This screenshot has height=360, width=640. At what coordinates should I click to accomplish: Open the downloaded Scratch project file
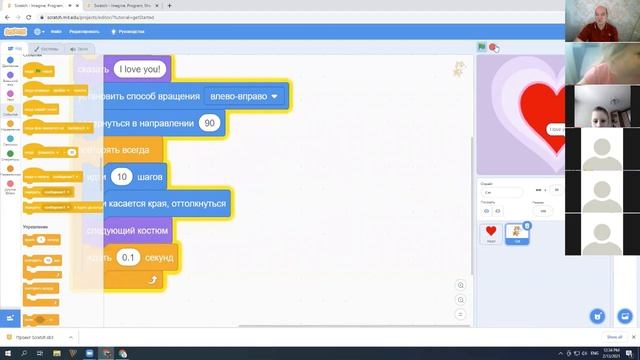coord(35,337)
